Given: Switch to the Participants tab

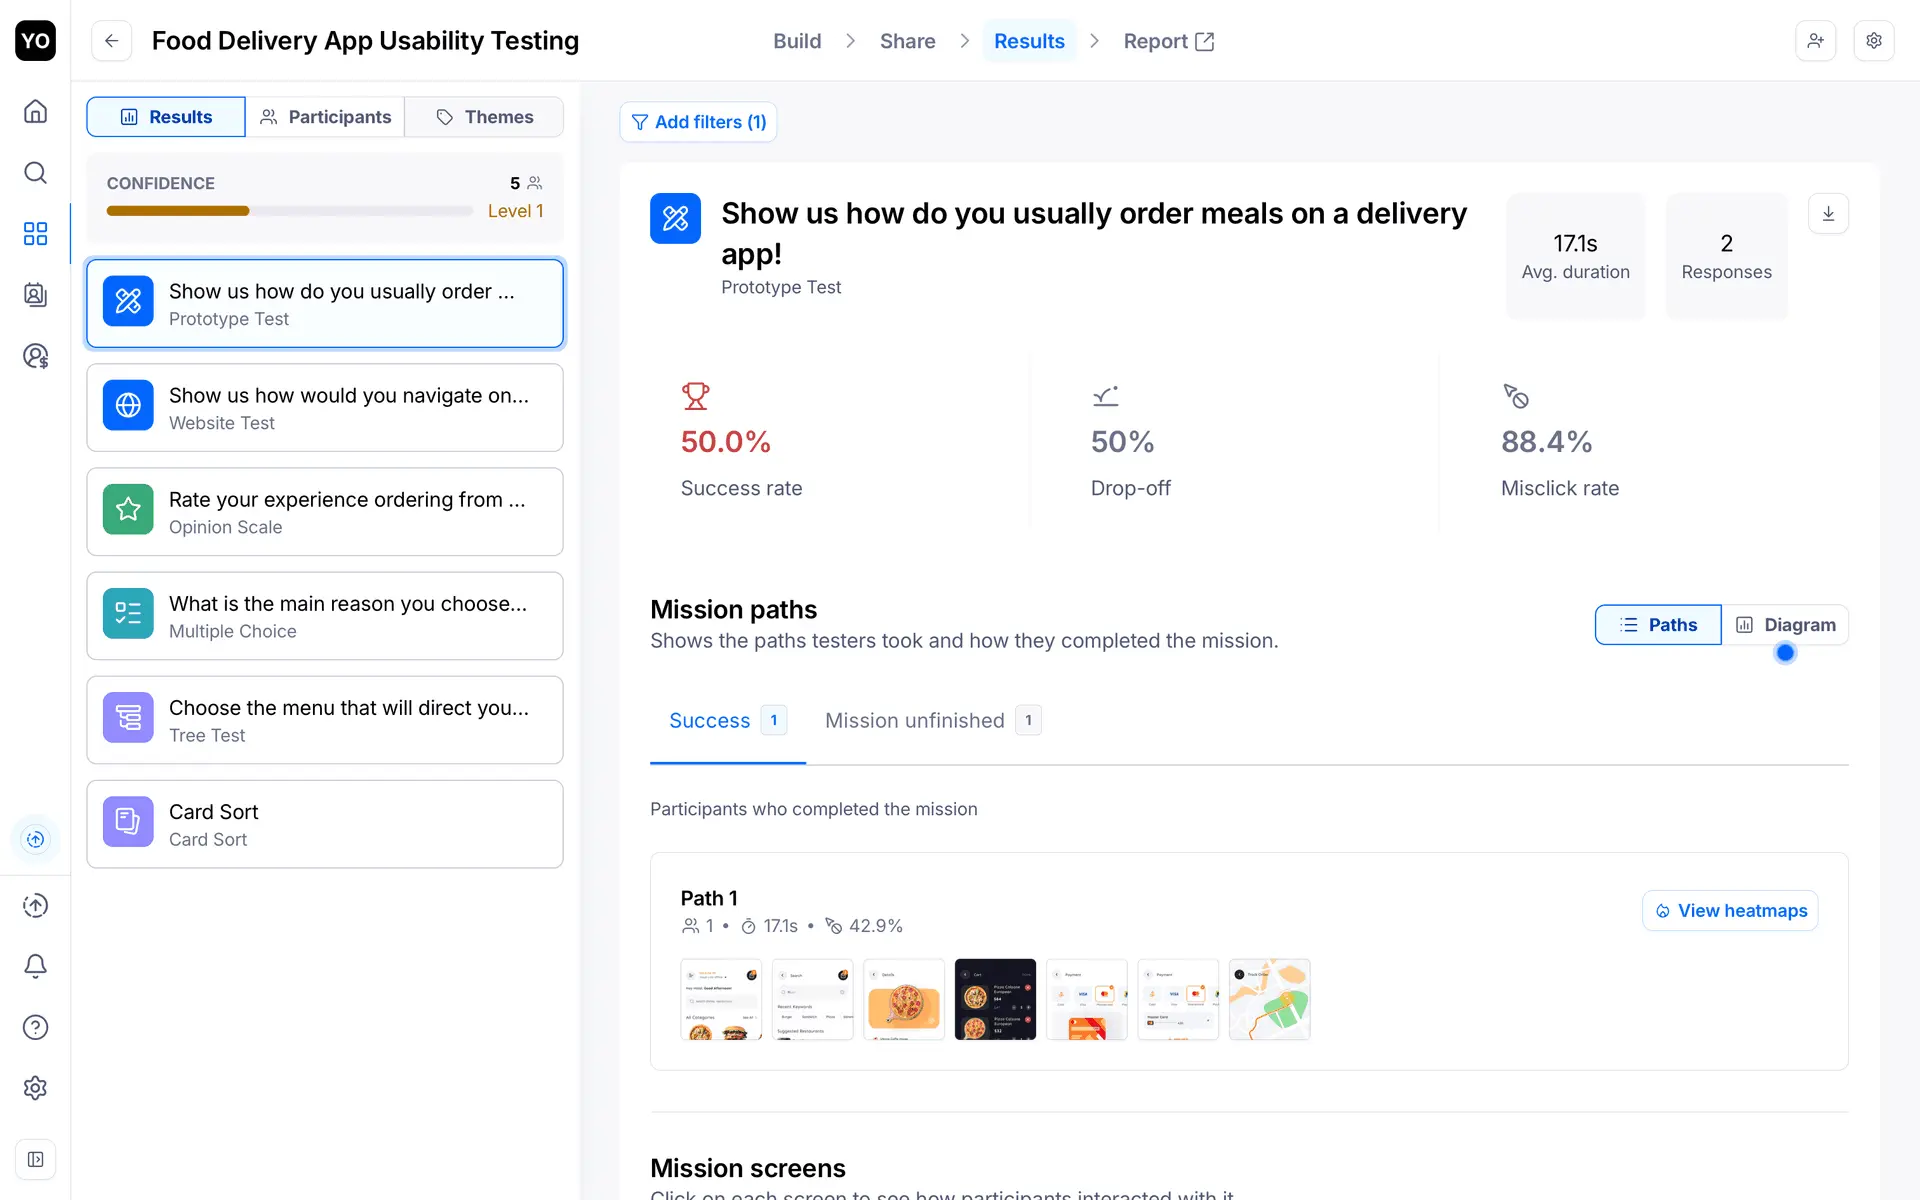Looking at the screenshot, I should coord(325,117).
